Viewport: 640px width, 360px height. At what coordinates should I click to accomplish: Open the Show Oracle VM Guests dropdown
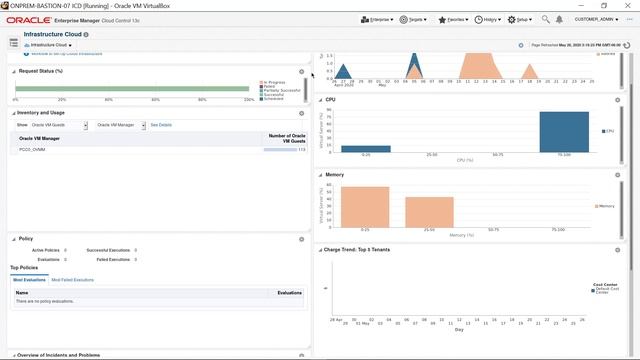(x=59, y=125)
